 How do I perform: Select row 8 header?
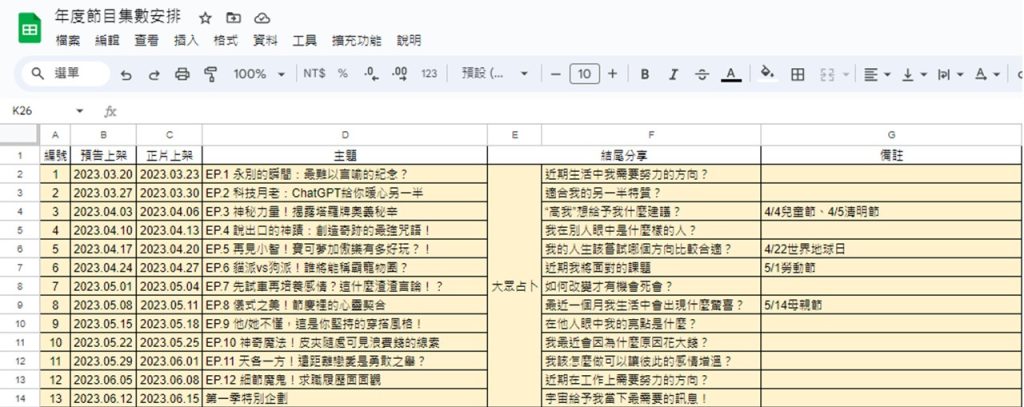pos(20,286)
